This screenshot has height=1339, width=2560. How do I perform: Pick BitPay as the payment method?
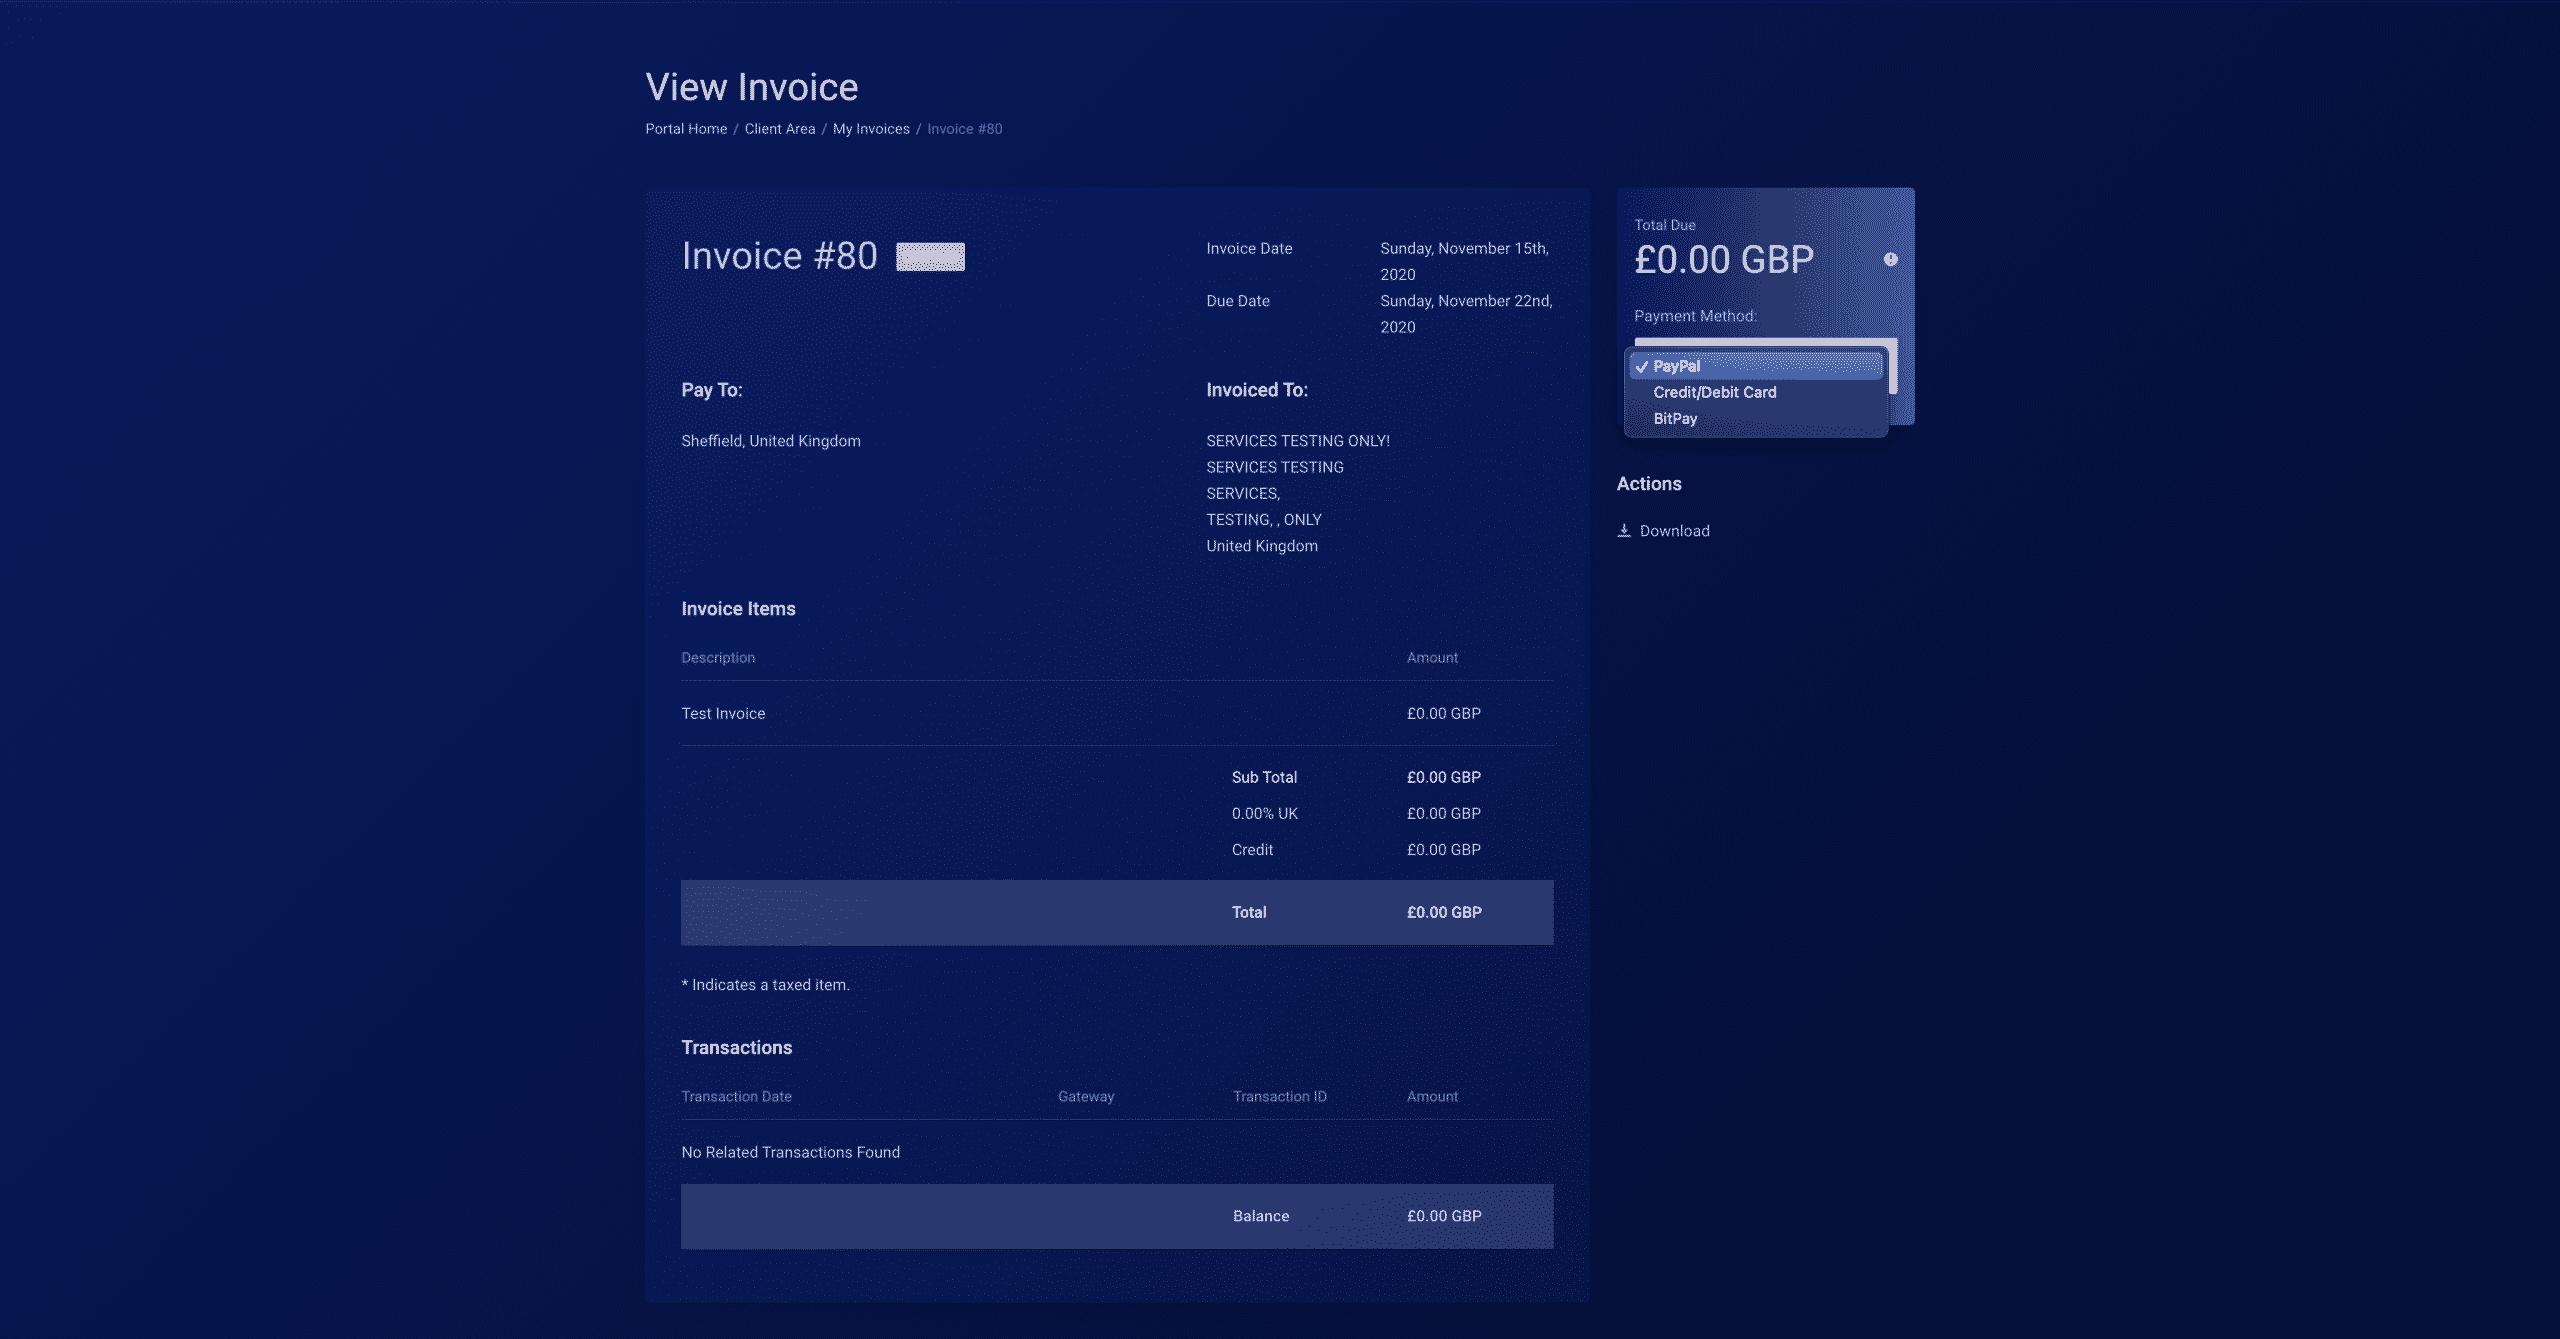click(x=1756, y=418)
